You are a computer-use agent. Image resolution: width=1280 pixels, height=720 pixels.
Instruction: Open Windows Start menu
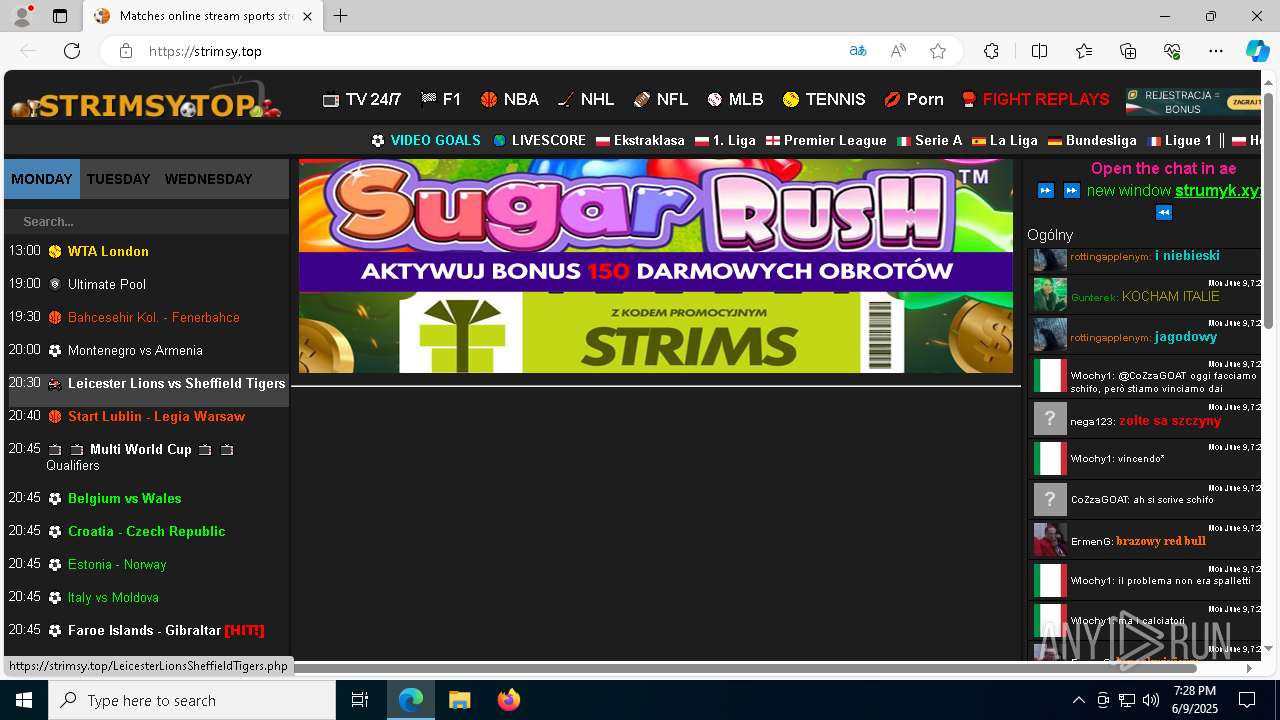pyautogui.click(x=24, y=700)
